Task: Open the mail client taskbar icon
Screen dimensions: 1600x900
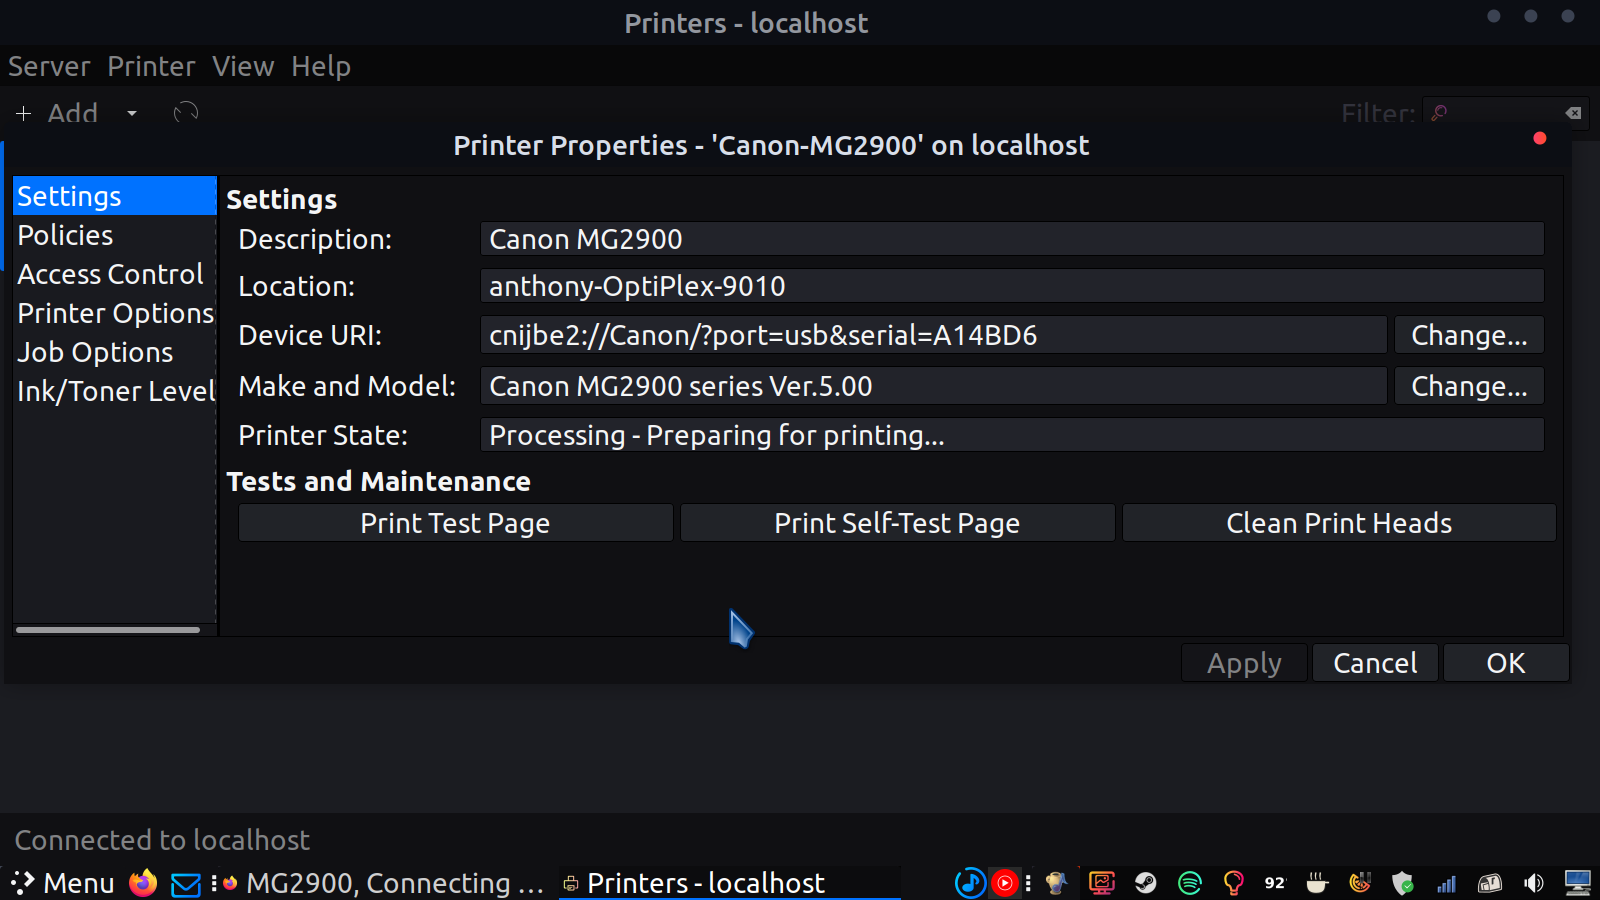Action: click(186, 884)
